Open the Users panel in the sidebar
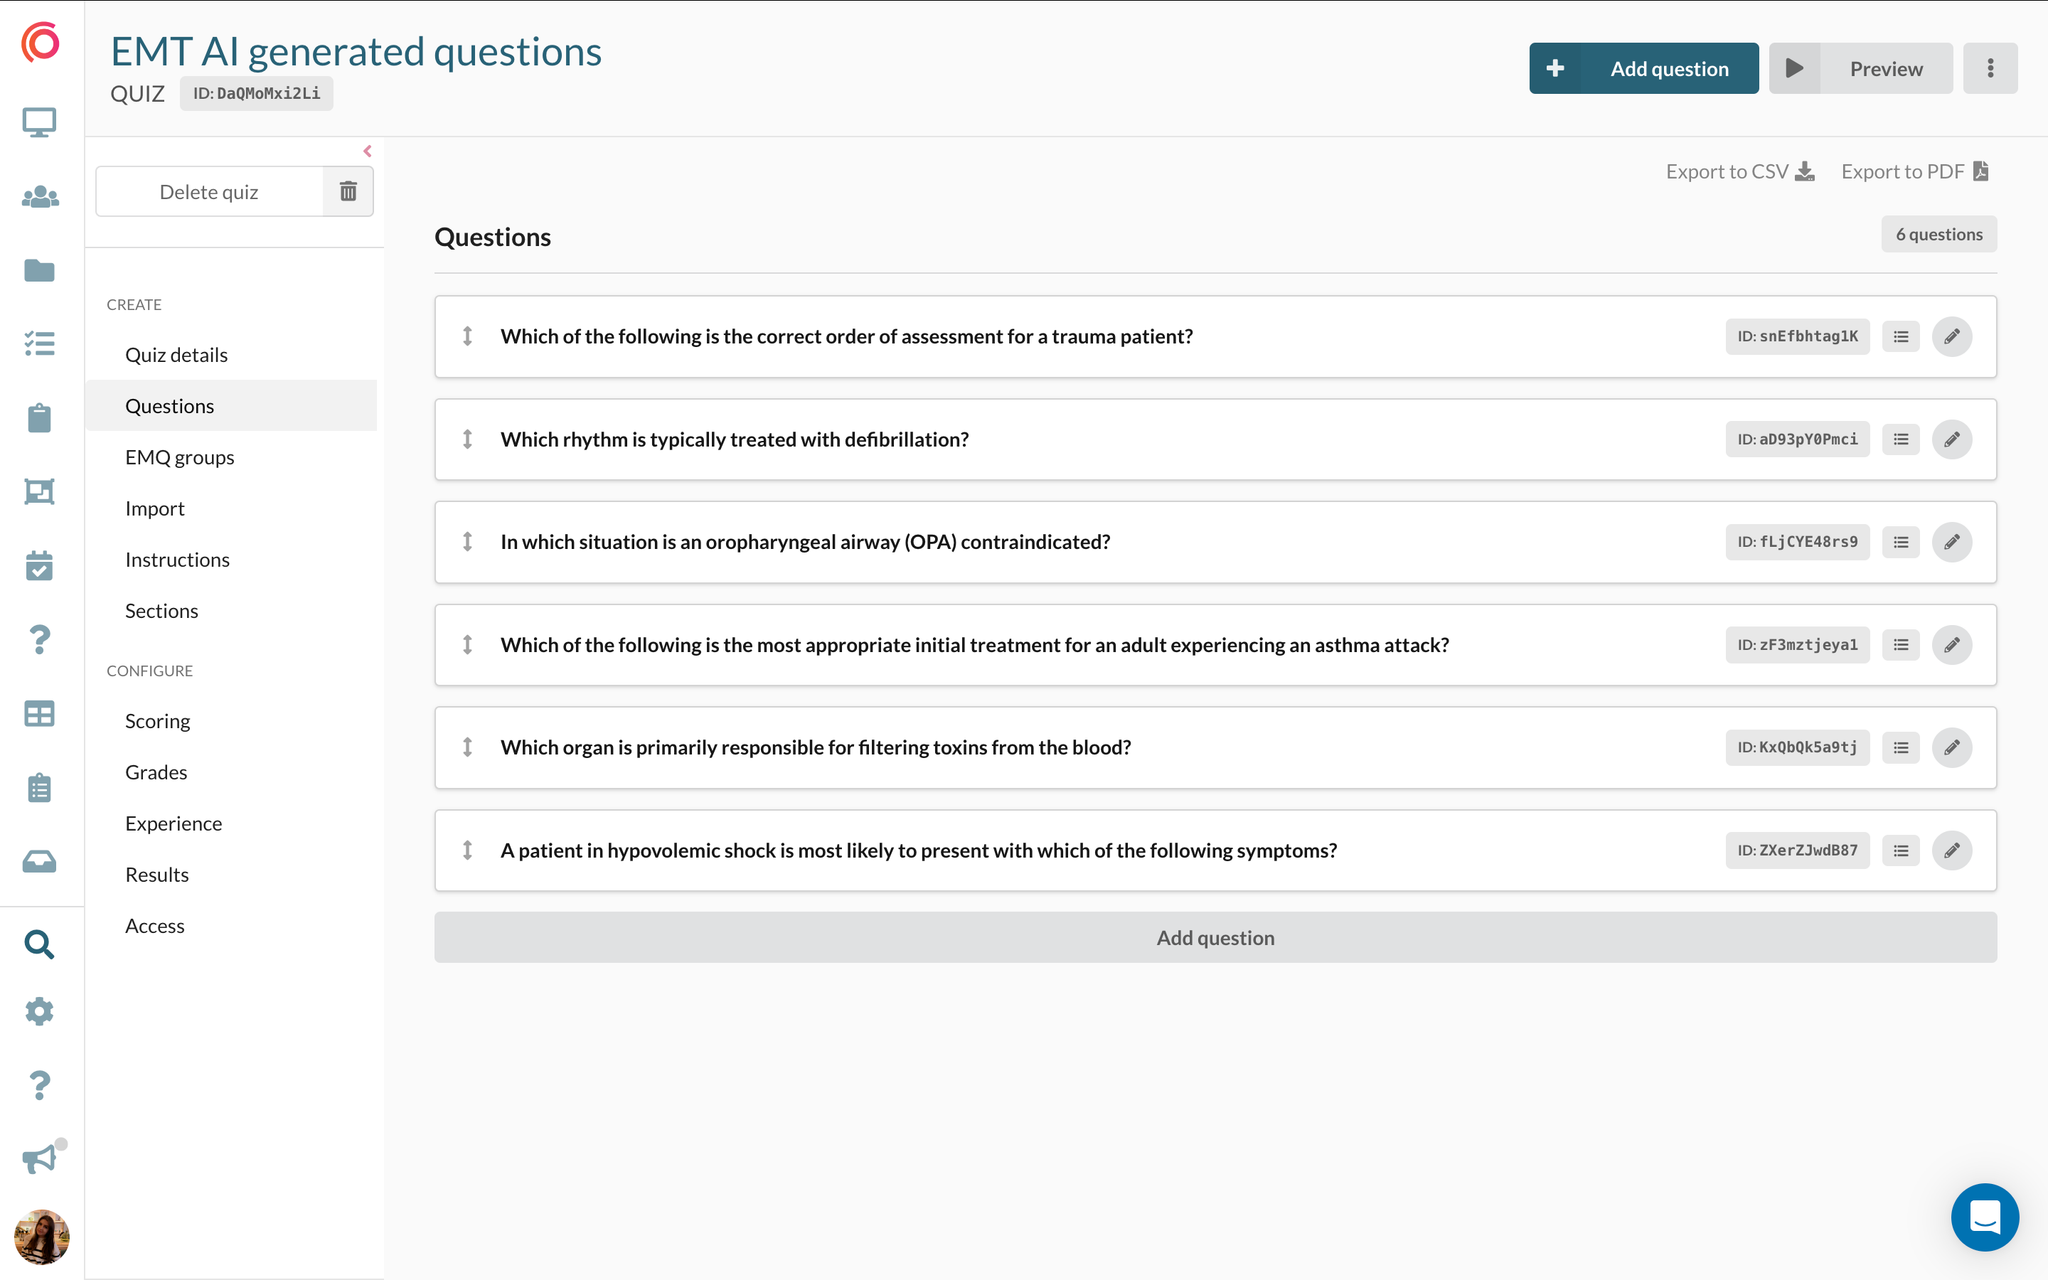The image size is (2048, 1280). coord(40,197)
